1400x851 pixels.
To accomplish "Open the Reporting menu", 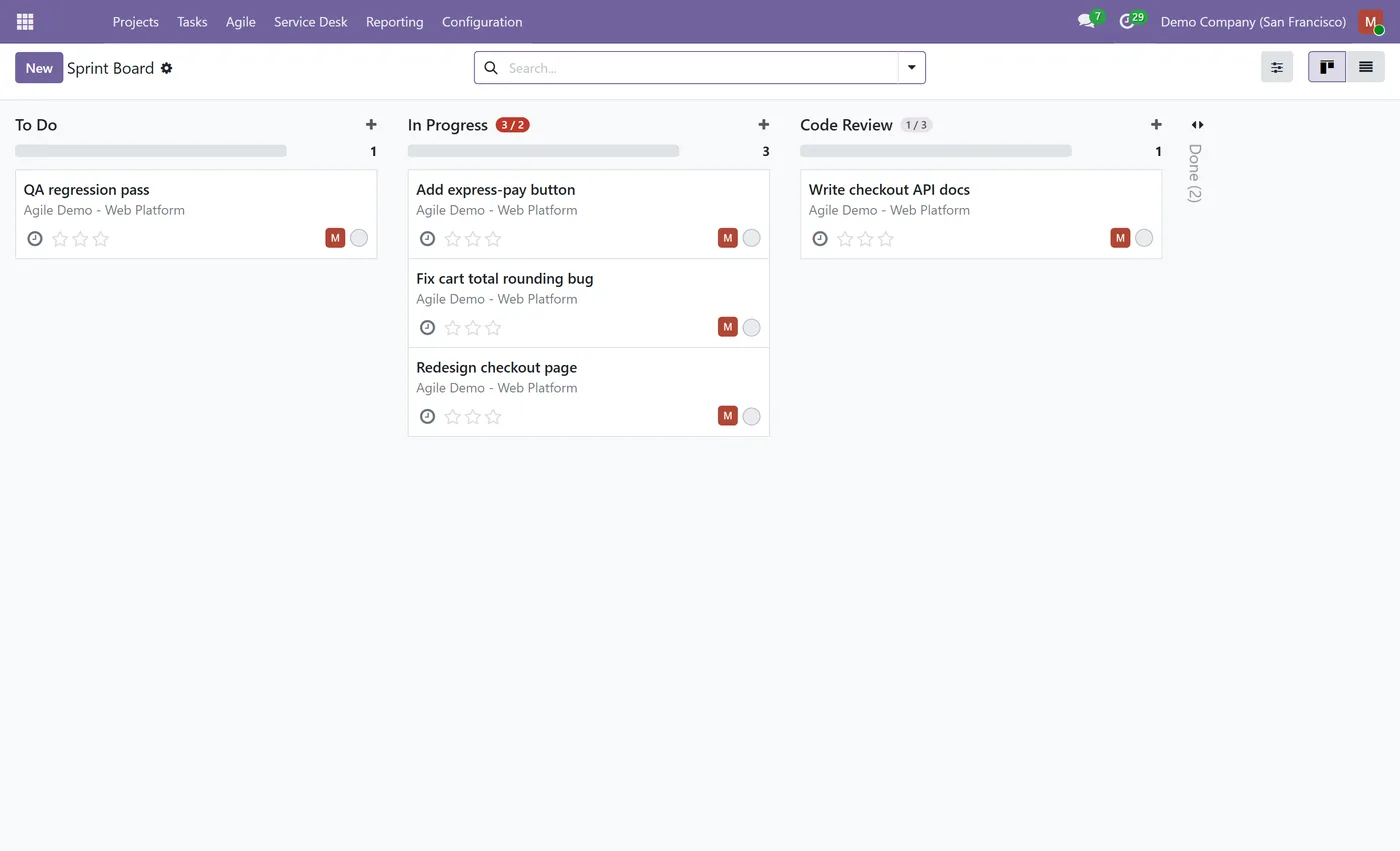I will 395,21.
